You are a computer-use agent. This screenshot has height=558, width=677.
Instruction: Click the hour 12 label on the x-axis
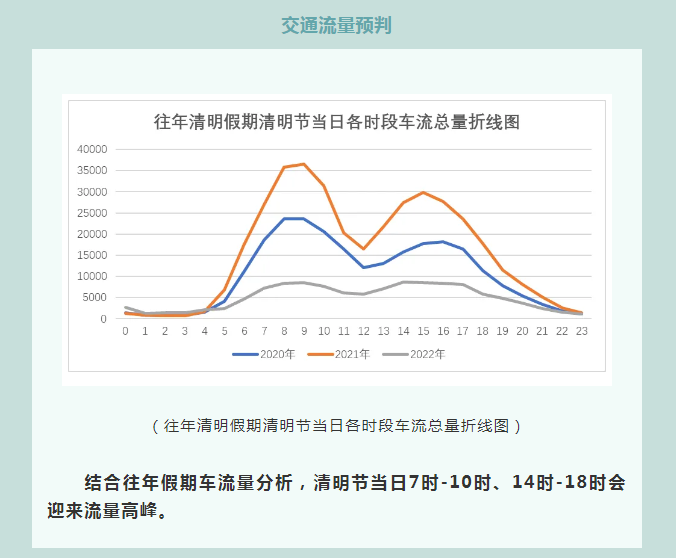tap(363, 331)
